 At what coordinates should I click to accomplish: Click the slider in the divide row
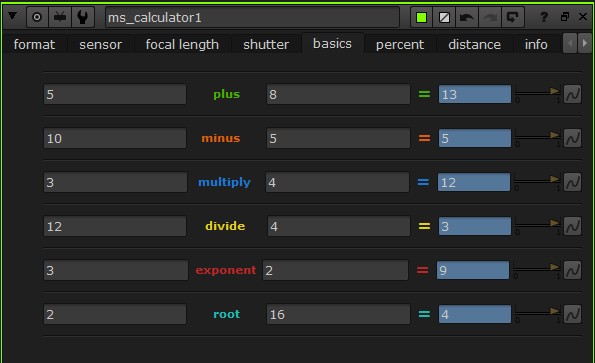(x=537, y=225)
